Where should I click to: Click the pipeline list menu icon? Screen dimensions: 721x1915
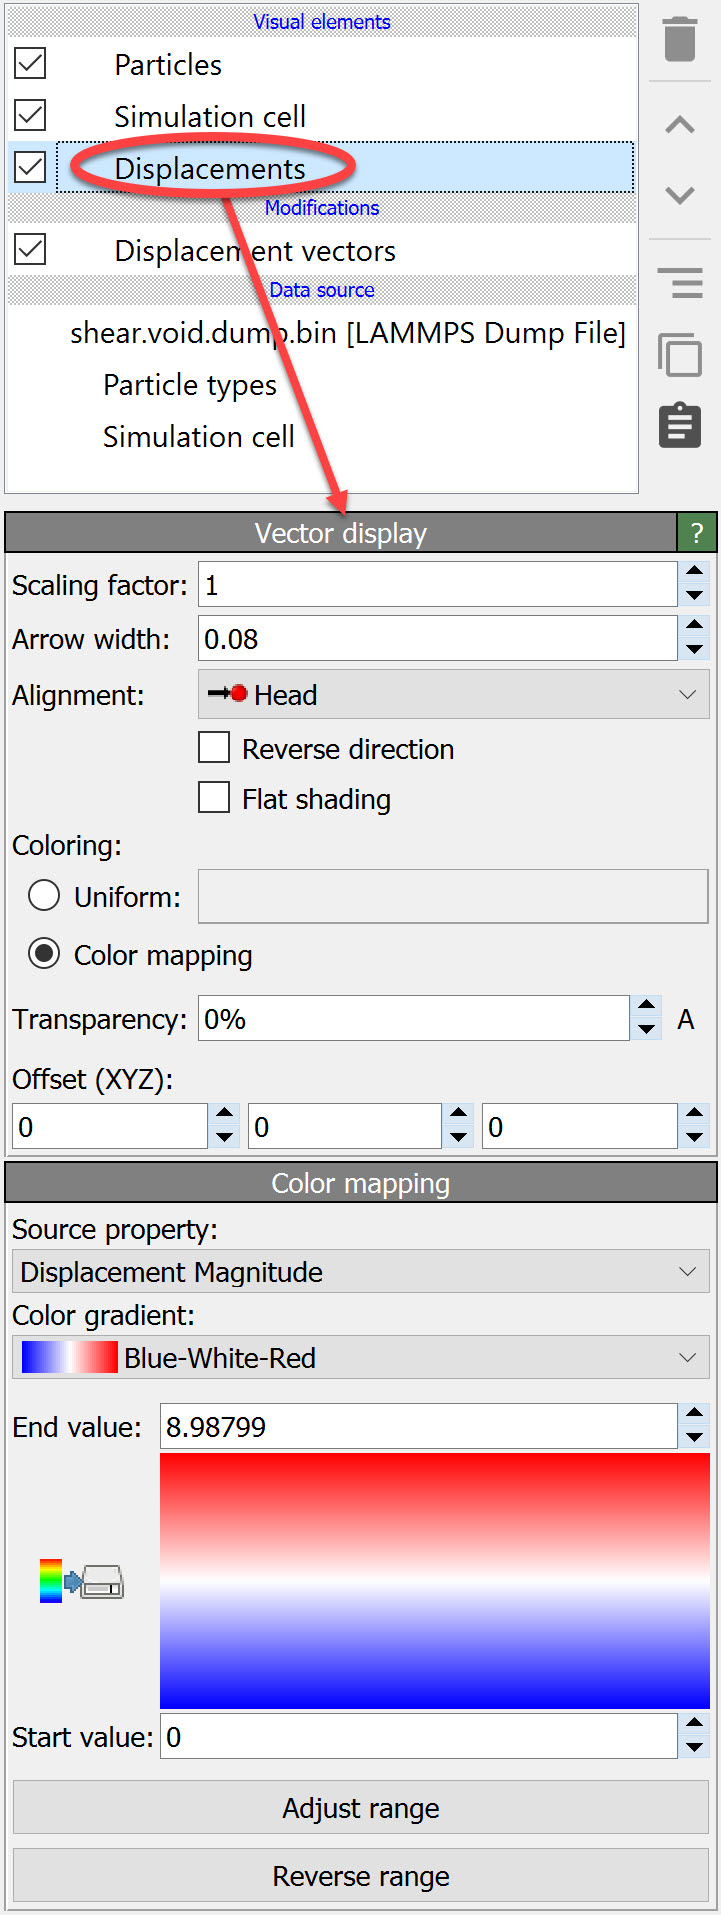click(x=680, y=283)
